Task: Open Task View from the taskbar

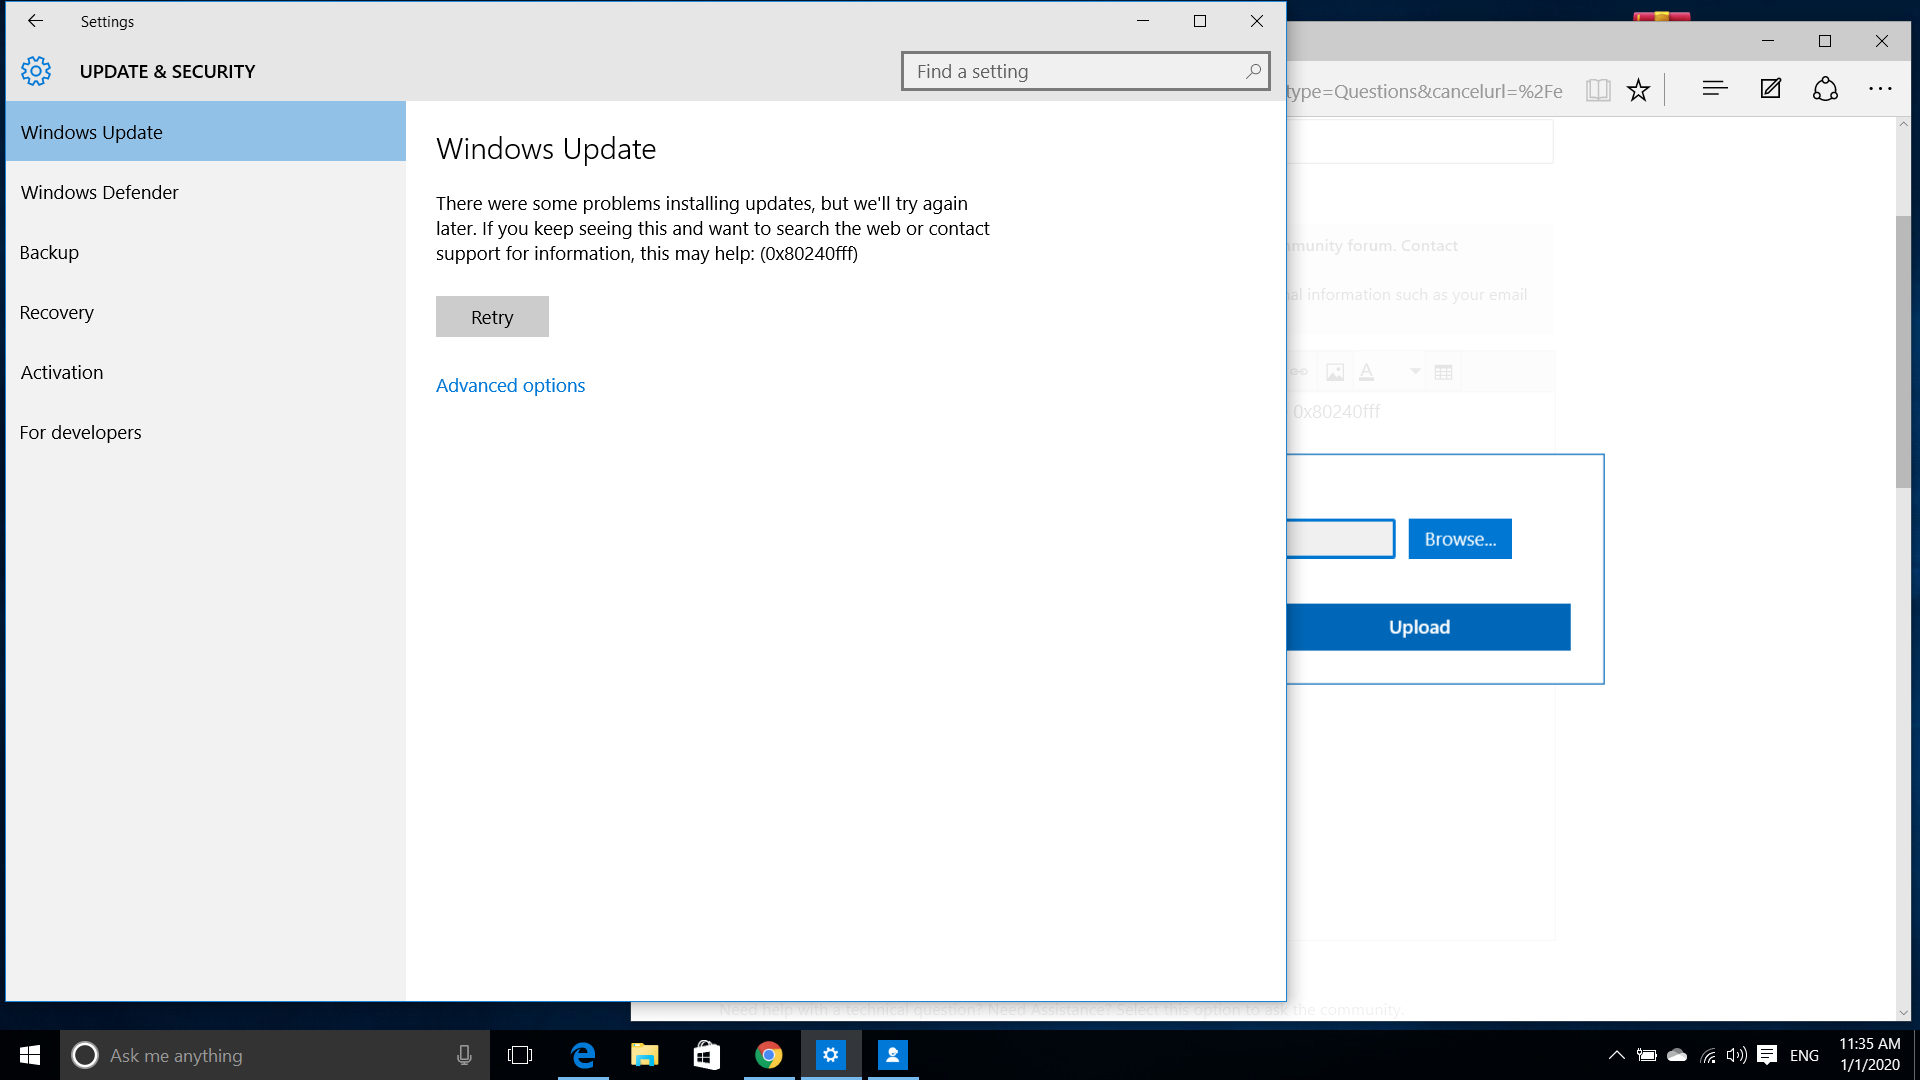Action: pos(520,1055)
